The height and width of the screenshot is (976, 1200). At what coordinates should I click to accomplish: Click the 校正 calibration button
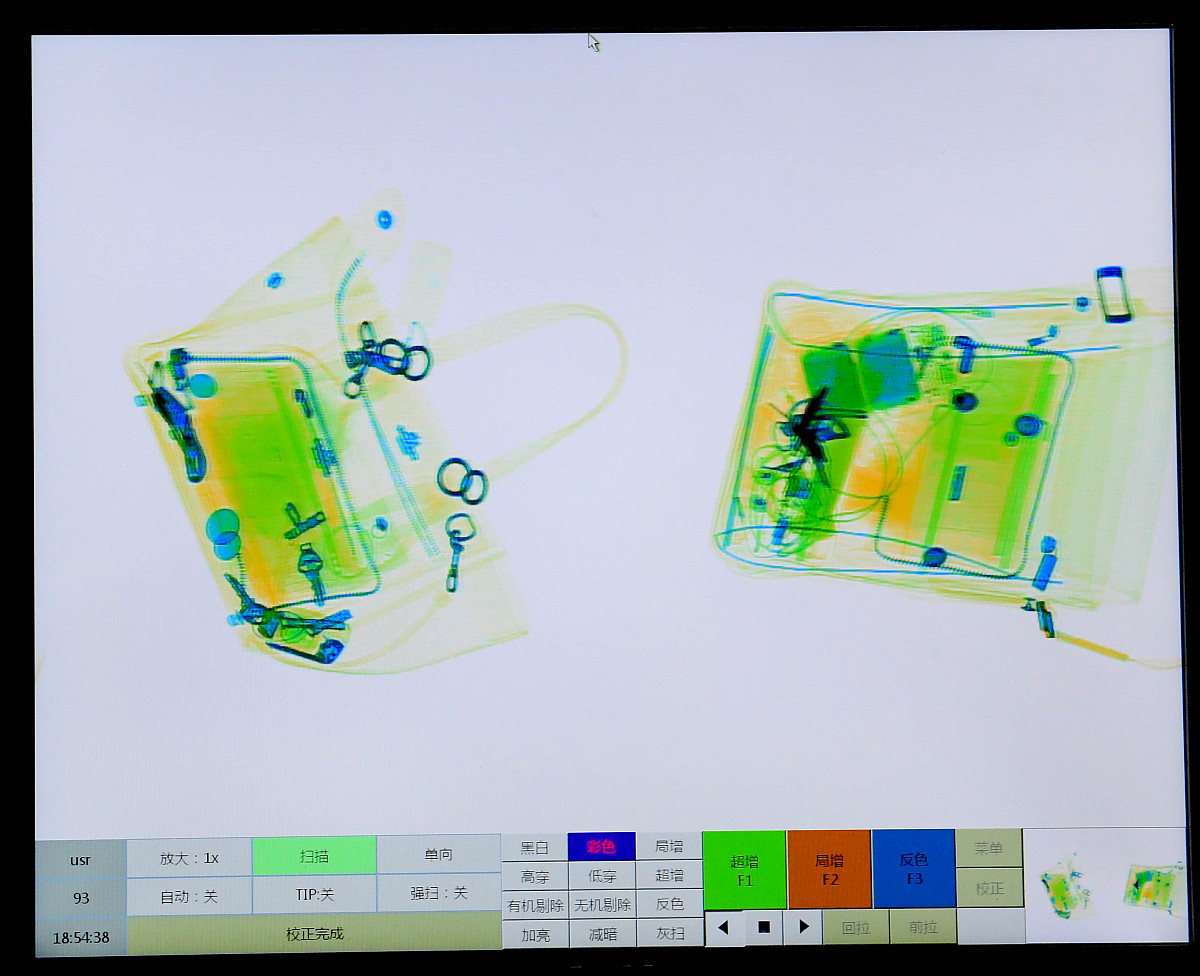click(989, 887)
